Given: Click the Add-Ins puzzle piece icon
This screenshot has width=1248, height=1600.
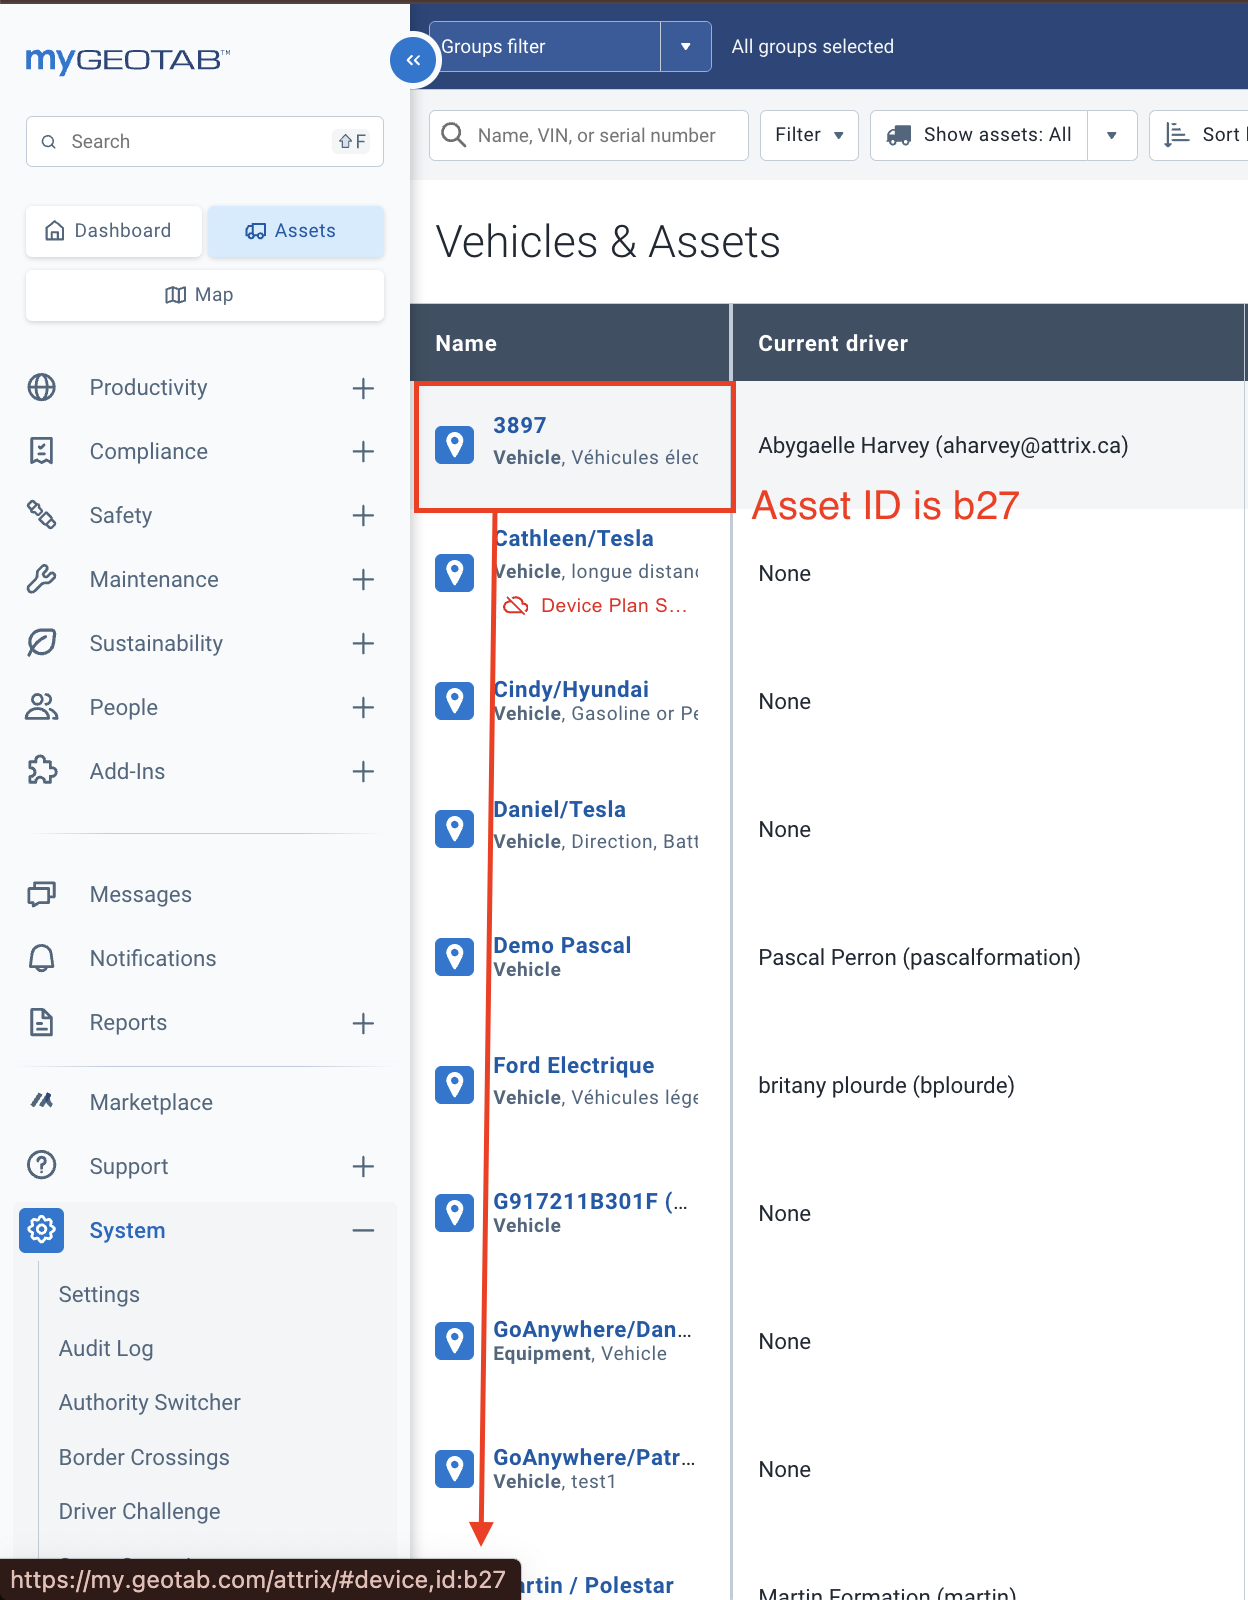Looking at the screenshot, I should tap(41, 771).
